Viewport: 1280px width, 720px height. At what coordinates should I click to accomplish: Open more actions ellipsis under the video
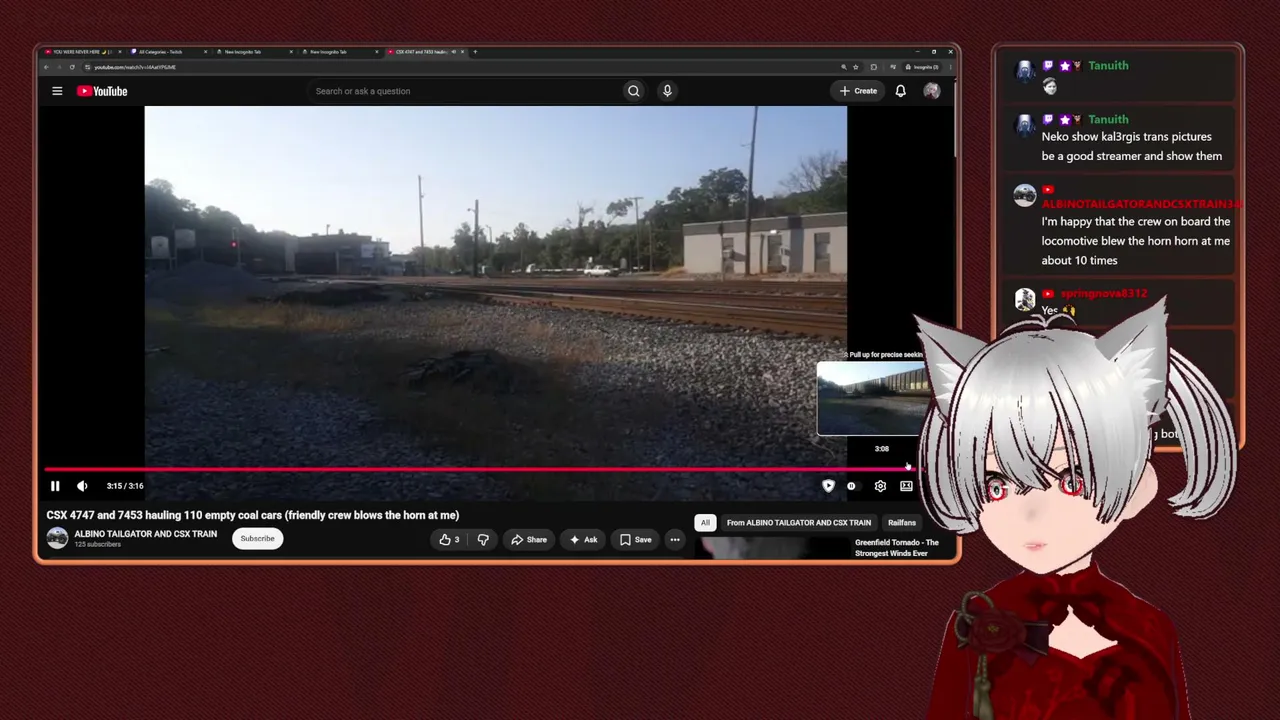675,540
